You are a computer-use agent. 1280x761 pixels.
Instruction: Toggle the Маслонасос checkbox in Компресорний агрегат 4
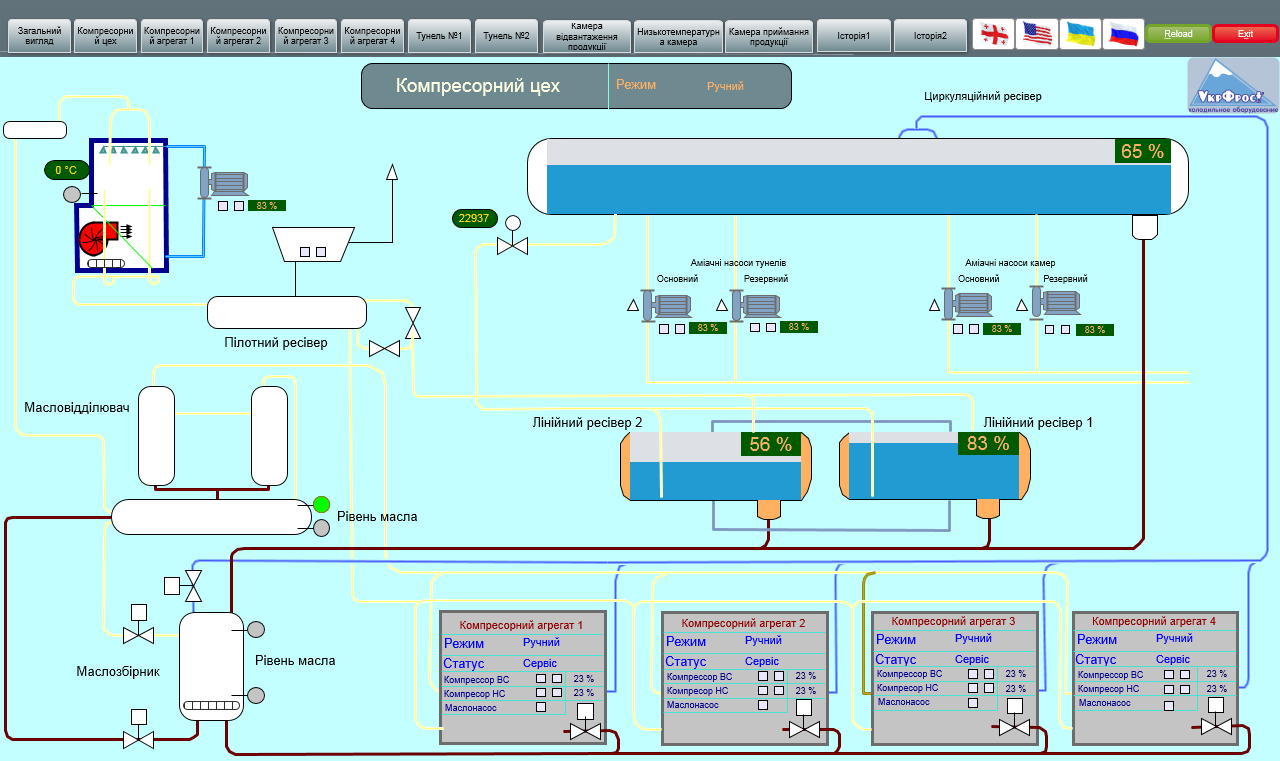[1169, 705]
